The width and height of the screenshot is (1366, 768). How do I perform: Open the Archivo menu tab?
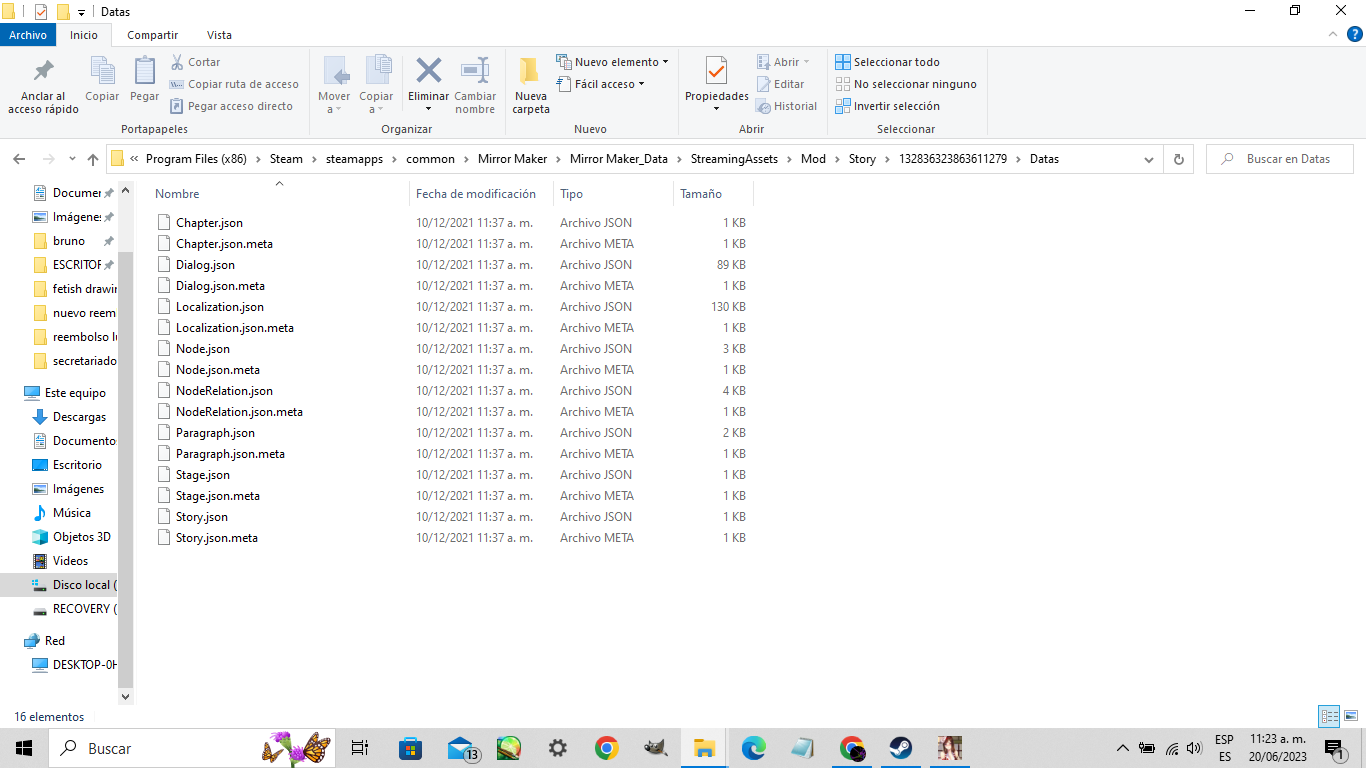[28, 35]
